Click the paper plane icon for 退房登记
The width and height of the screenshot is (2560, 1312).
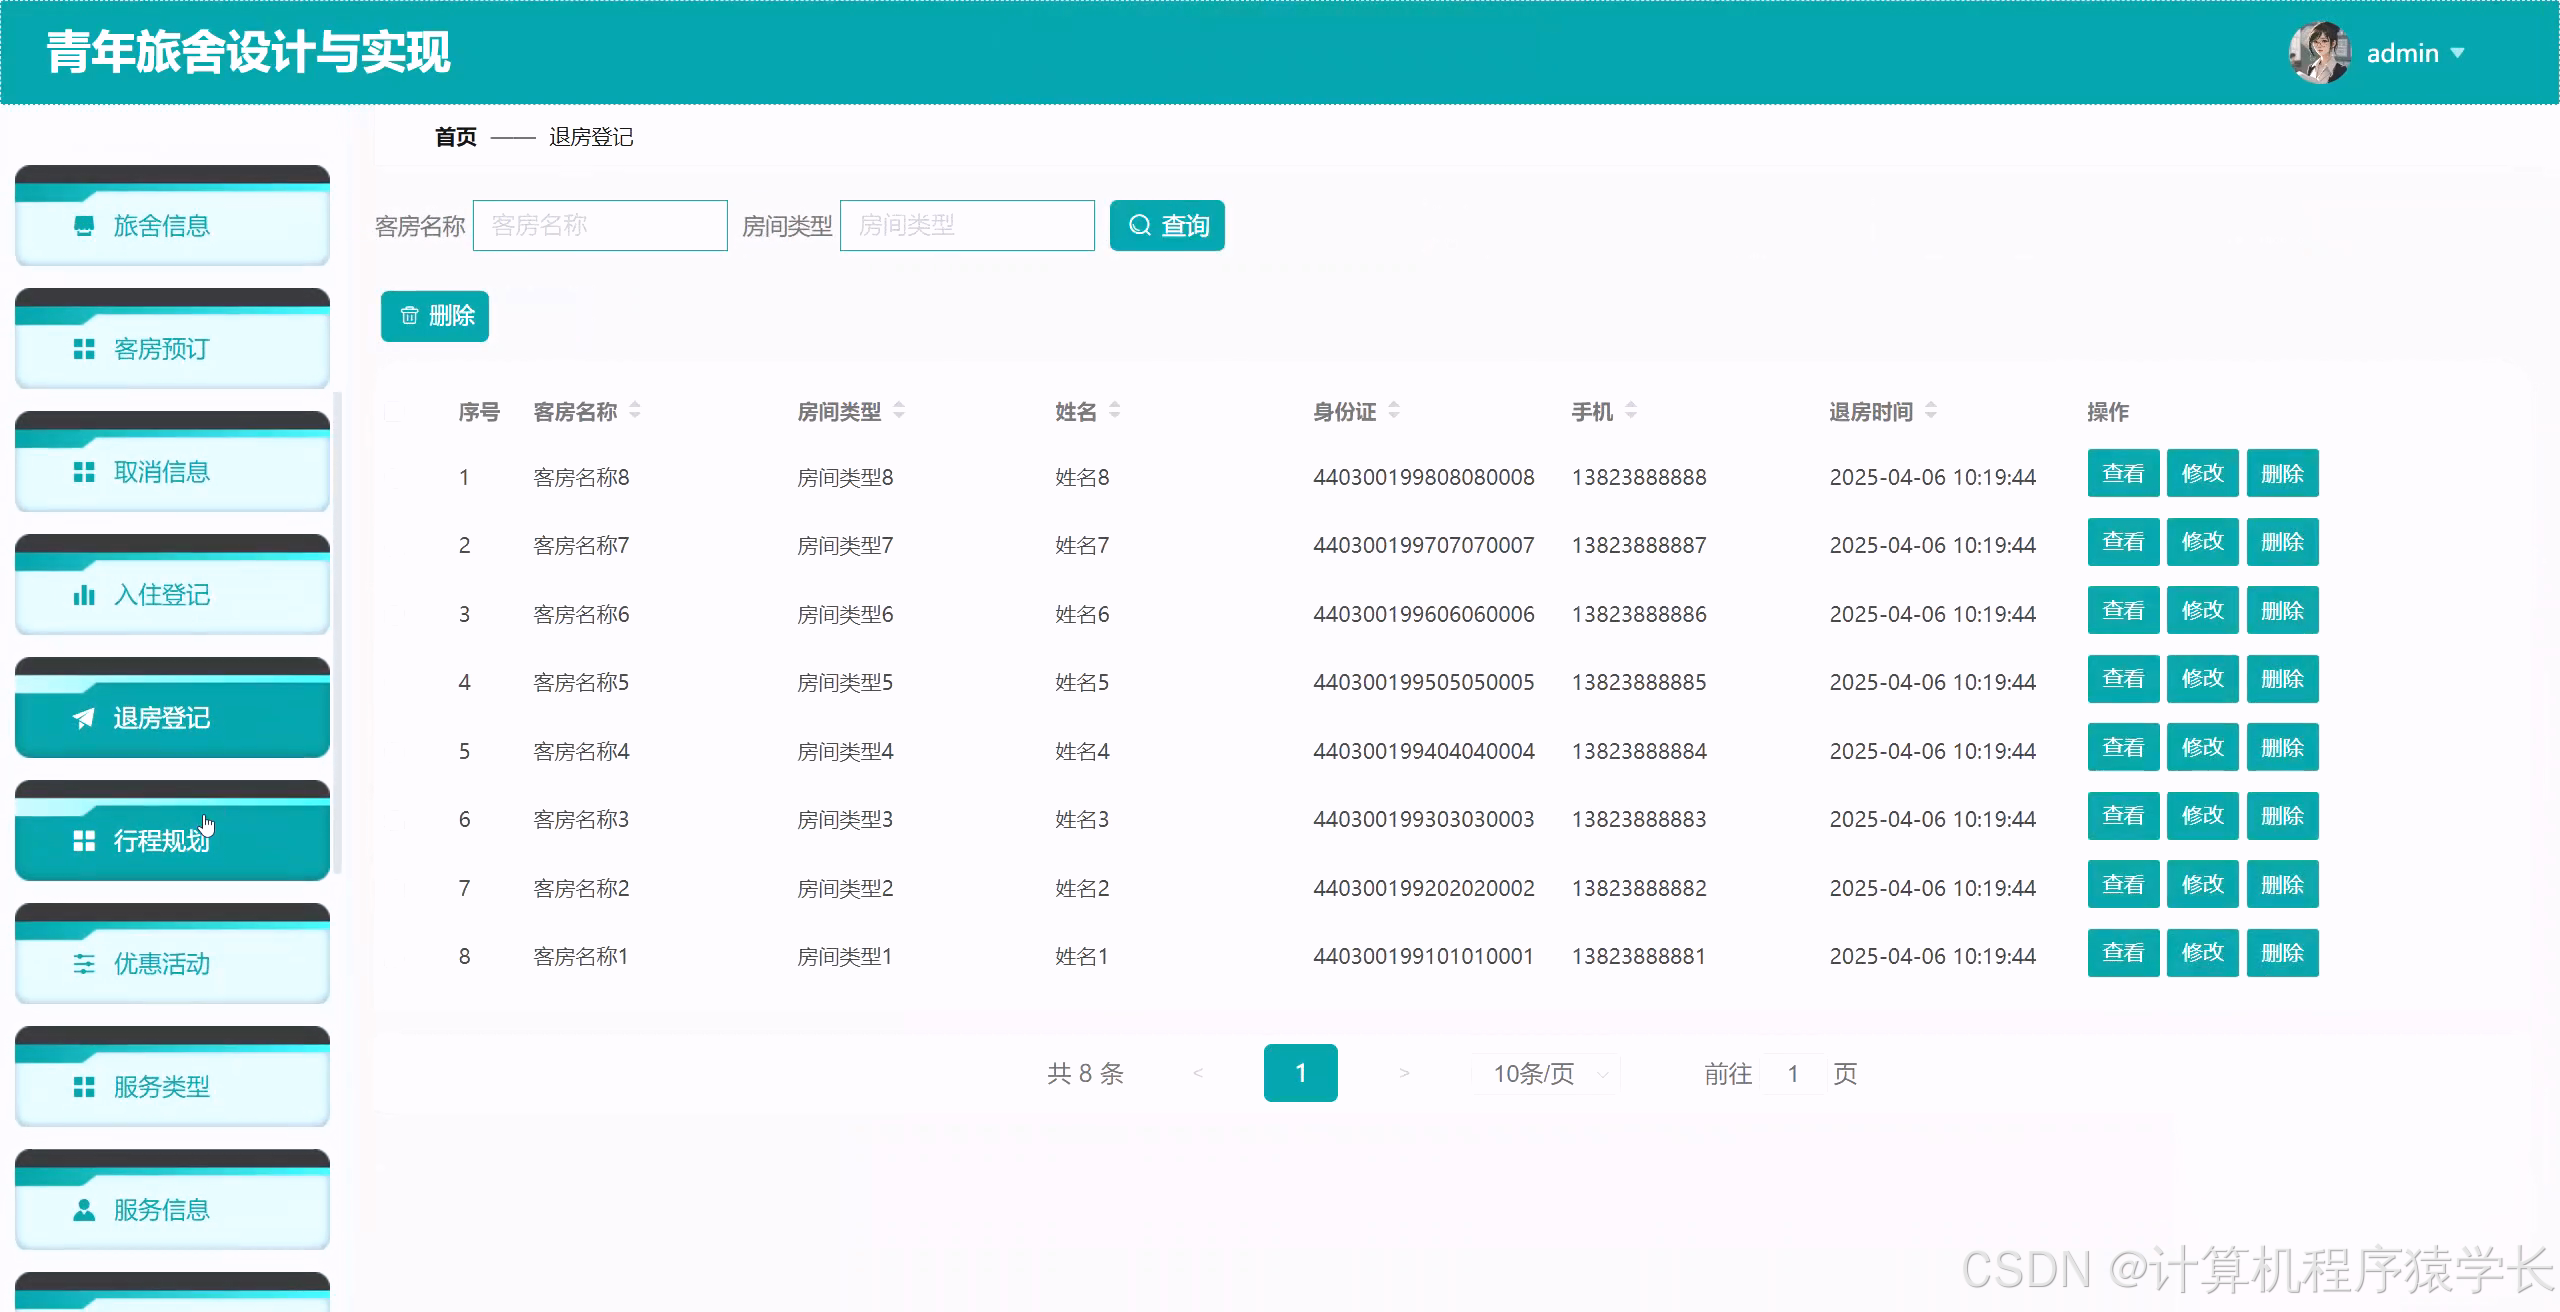coord(84,718)
